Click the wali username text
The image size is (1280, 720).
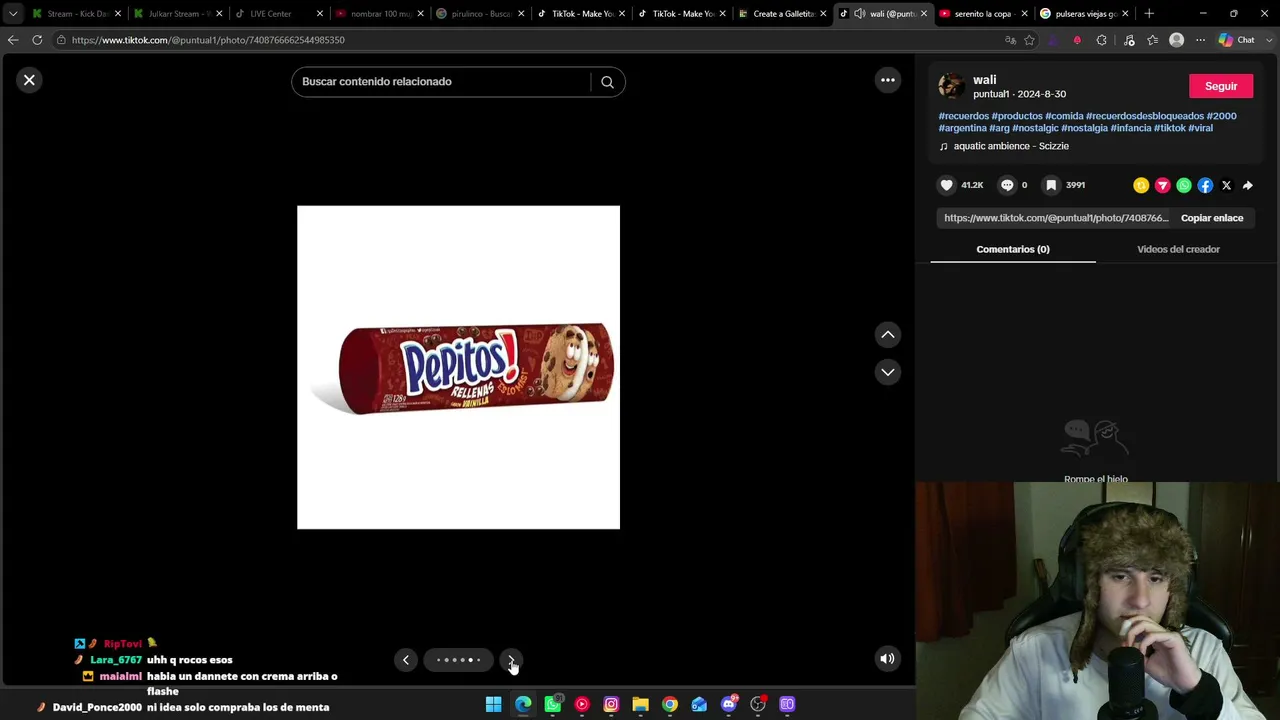coord(984,80)
